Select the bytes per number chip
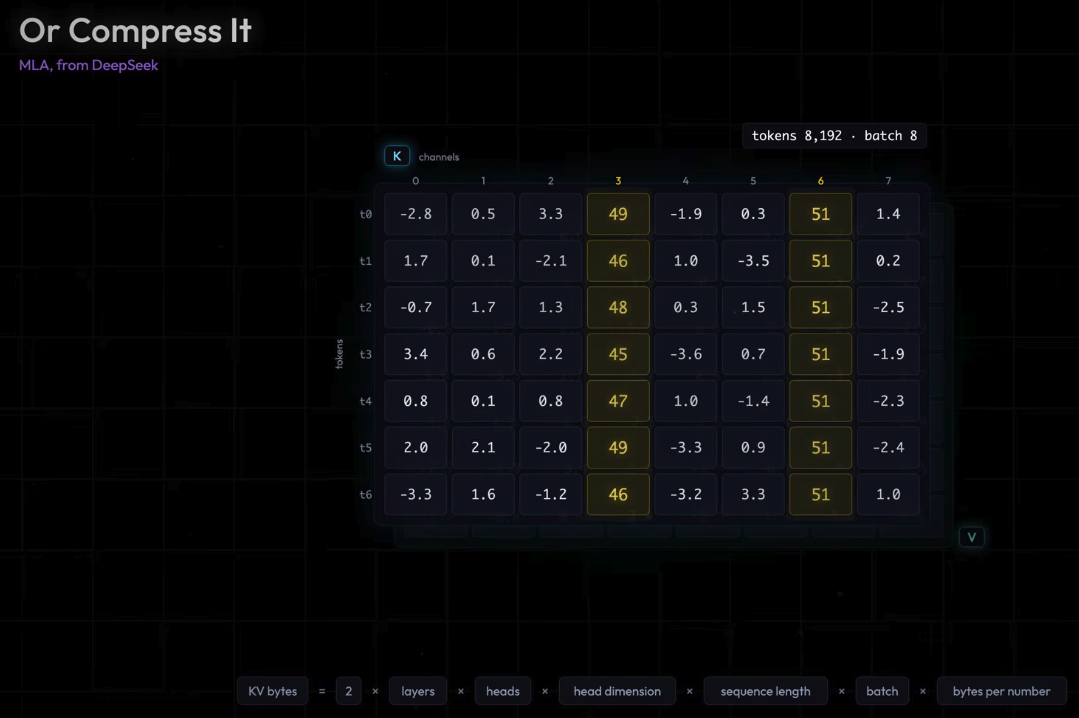1079x718 pixels. [1001, 691]
